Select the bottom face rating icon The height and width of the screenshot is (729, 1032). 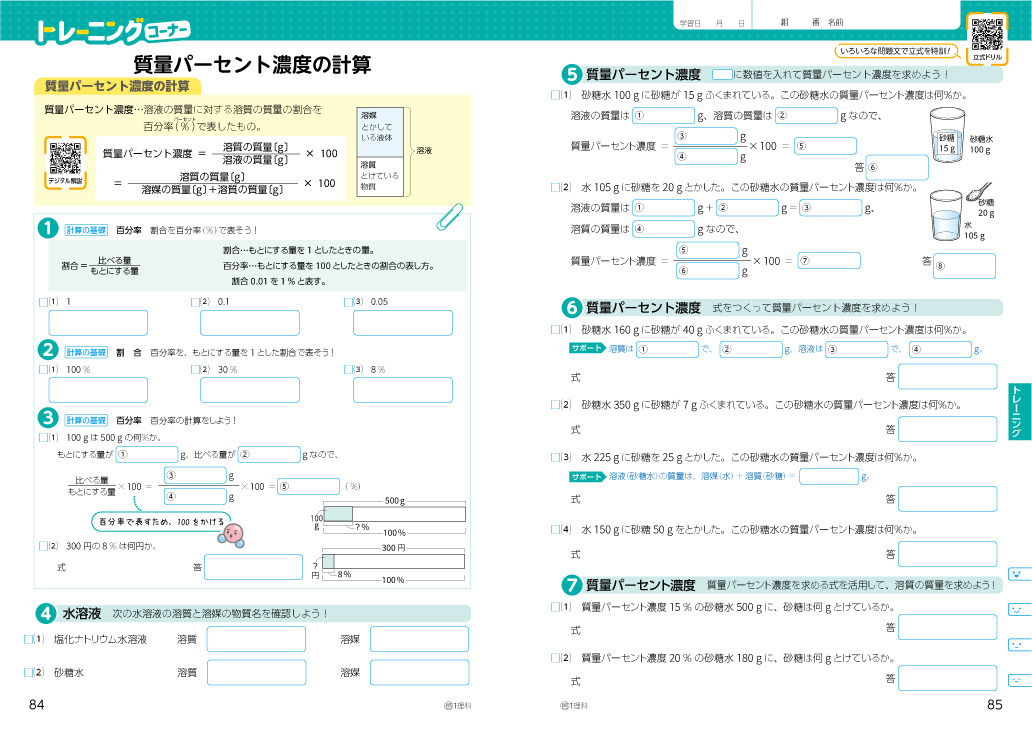(x=1017, y=678)
